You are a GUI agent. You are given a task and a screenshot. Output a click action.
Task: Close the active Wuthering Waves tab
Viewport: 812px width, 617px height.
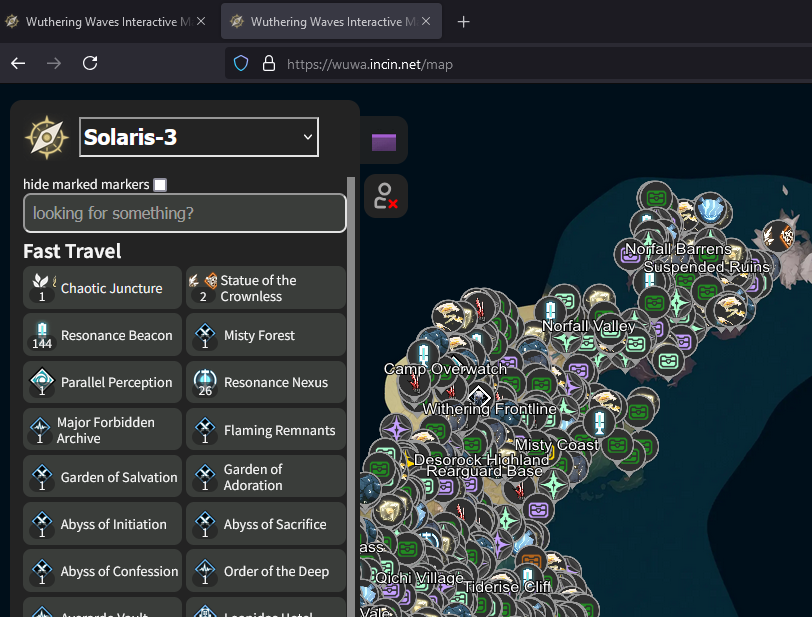426,21
